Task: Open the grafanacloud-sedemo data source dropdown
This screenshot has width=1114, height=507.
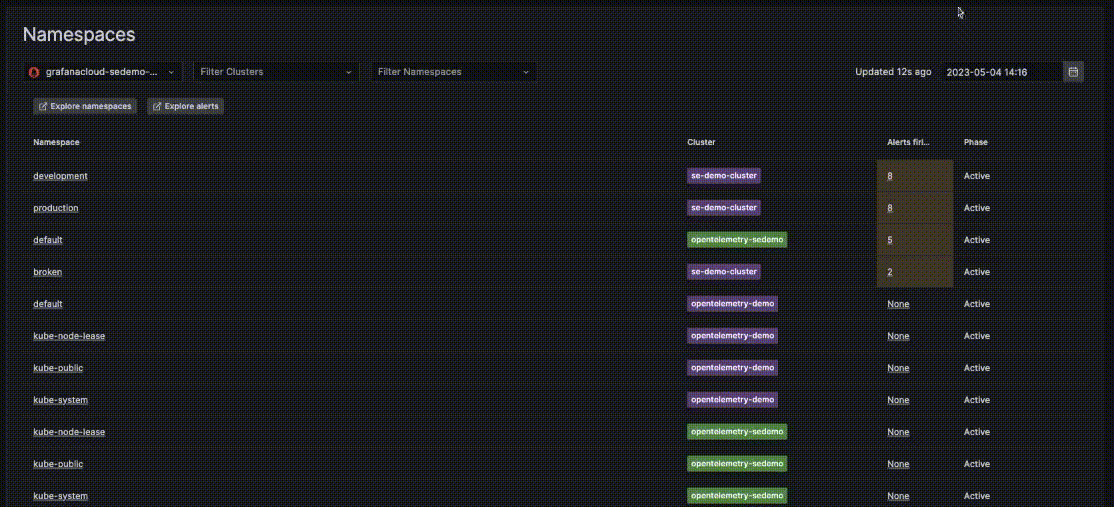Action: (103, 72)
